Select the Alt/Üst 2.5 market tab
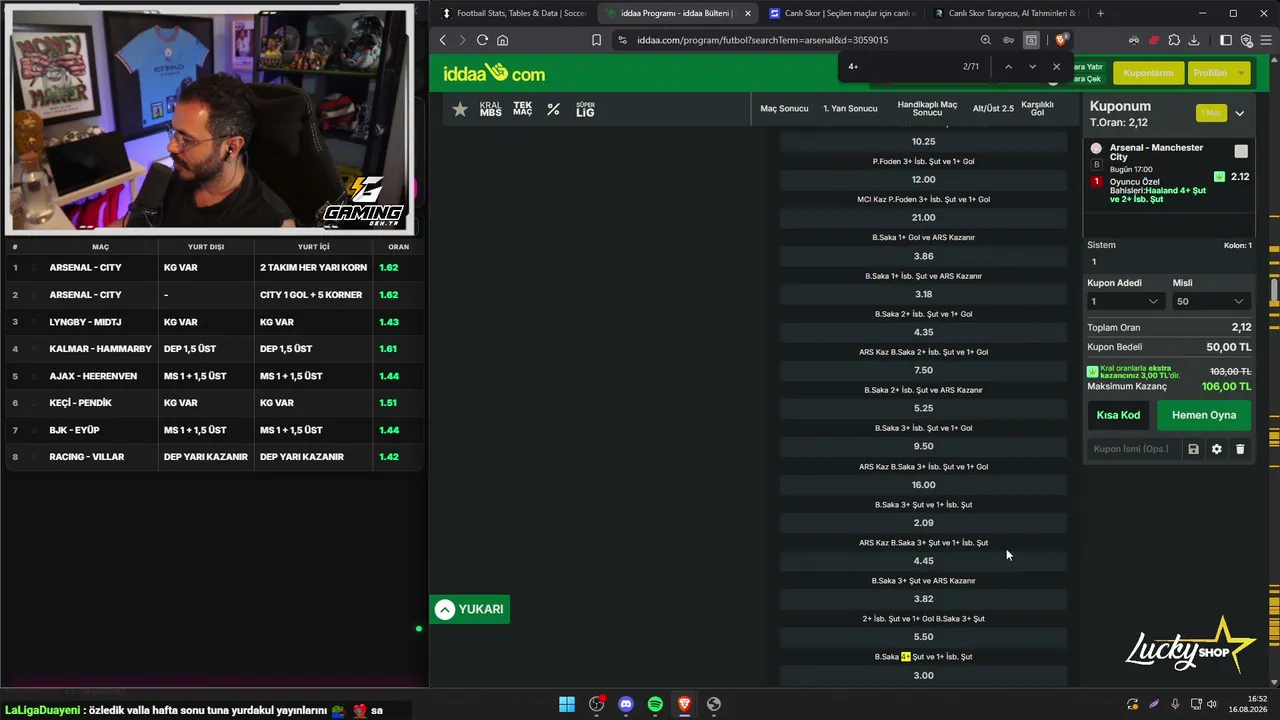Image resolution: width=1280 pixels, height=720 pixels. [993, 109]
